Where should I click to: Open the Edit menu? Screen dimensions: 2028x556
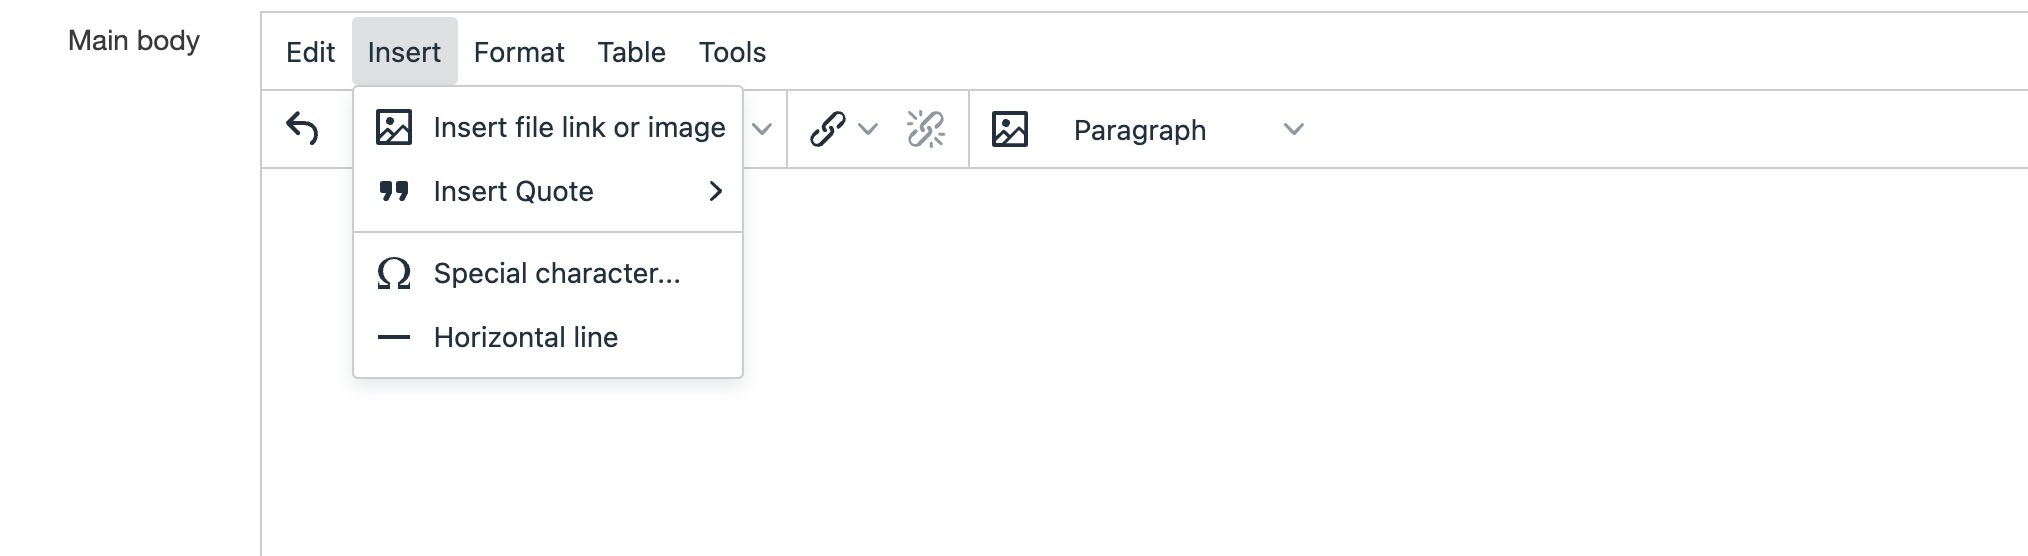(x=310, y=52)
